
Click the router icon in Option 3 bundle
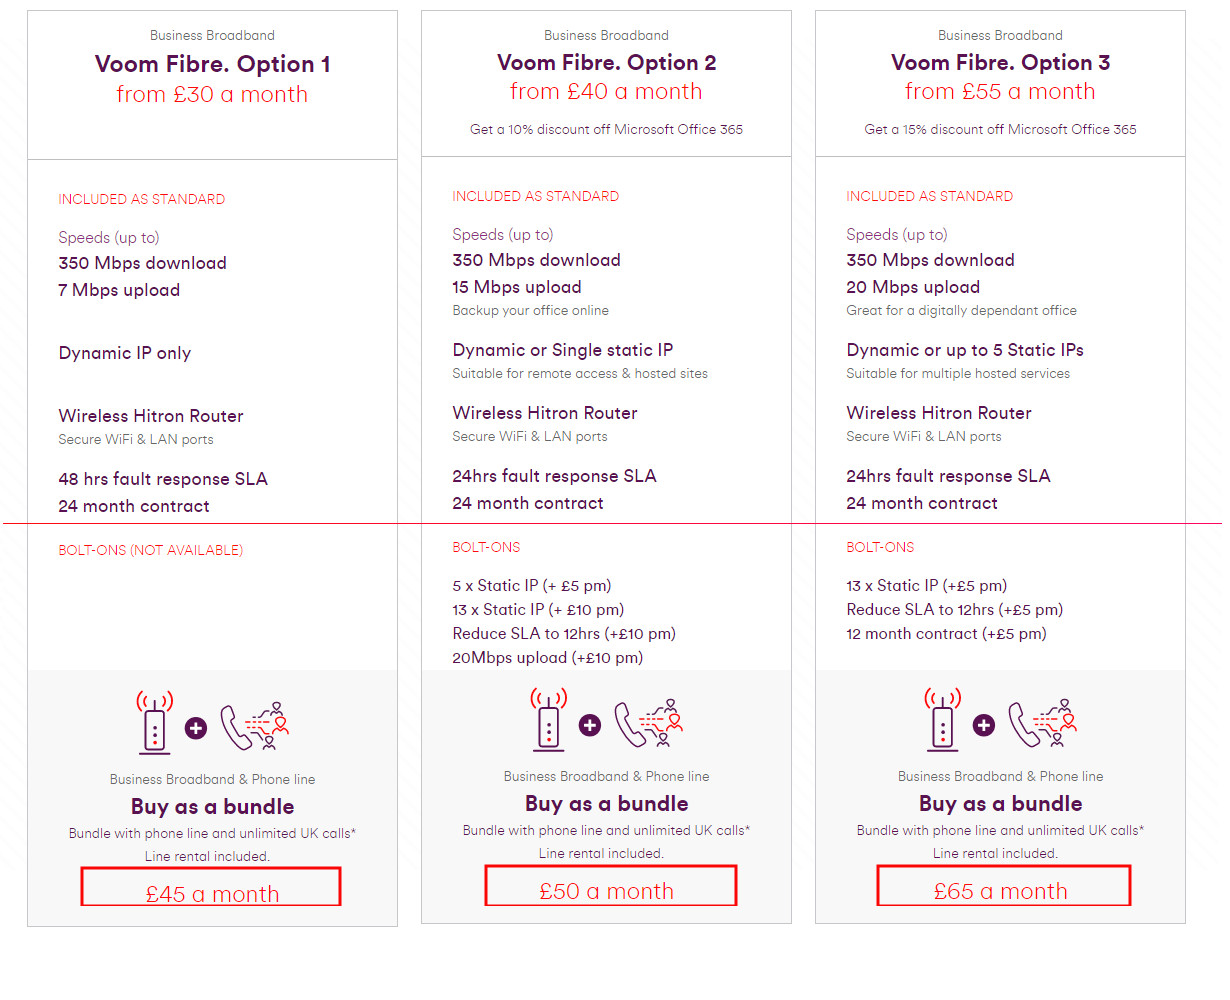point(943,718)
